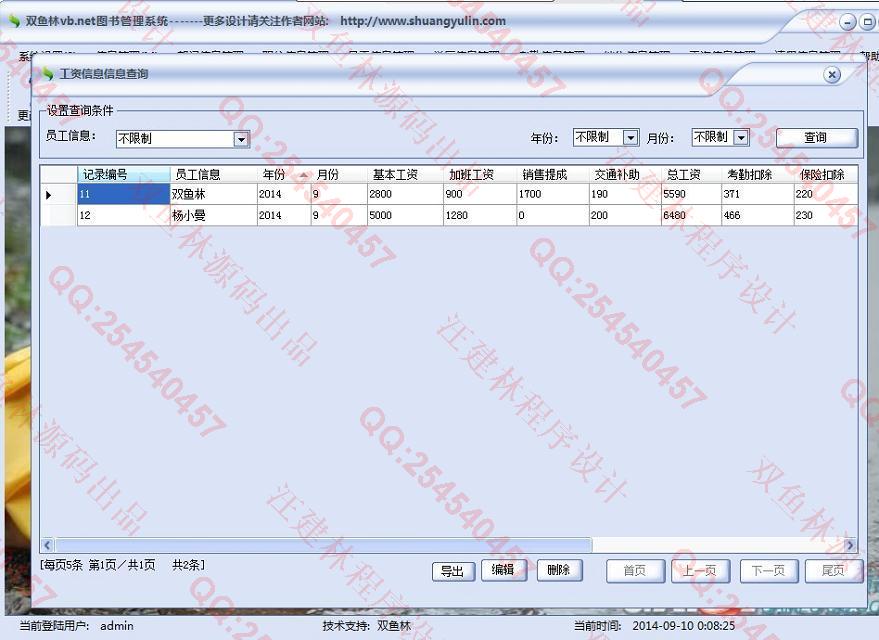
Task: Sort by 总工资 column header
Action: click(x=691, y=175)
